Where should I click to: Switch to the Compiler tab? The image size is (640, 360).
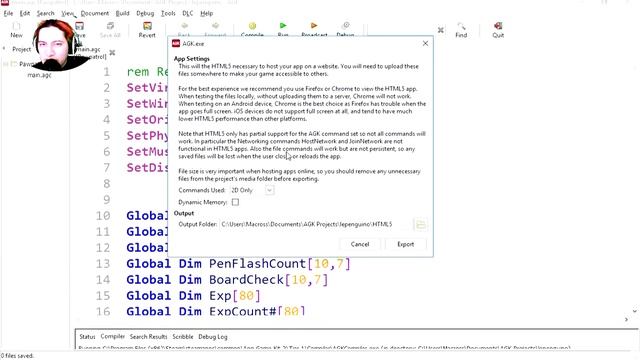[x=113, y=336]
